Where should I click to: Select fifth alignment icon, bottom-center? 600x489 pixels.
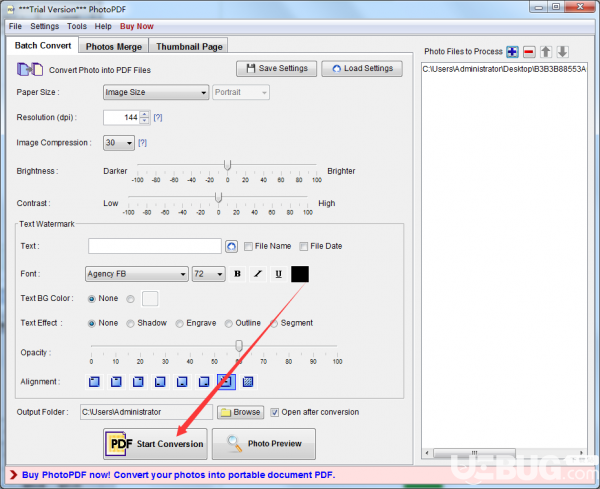pyautogui.click(x=182, y=382)
